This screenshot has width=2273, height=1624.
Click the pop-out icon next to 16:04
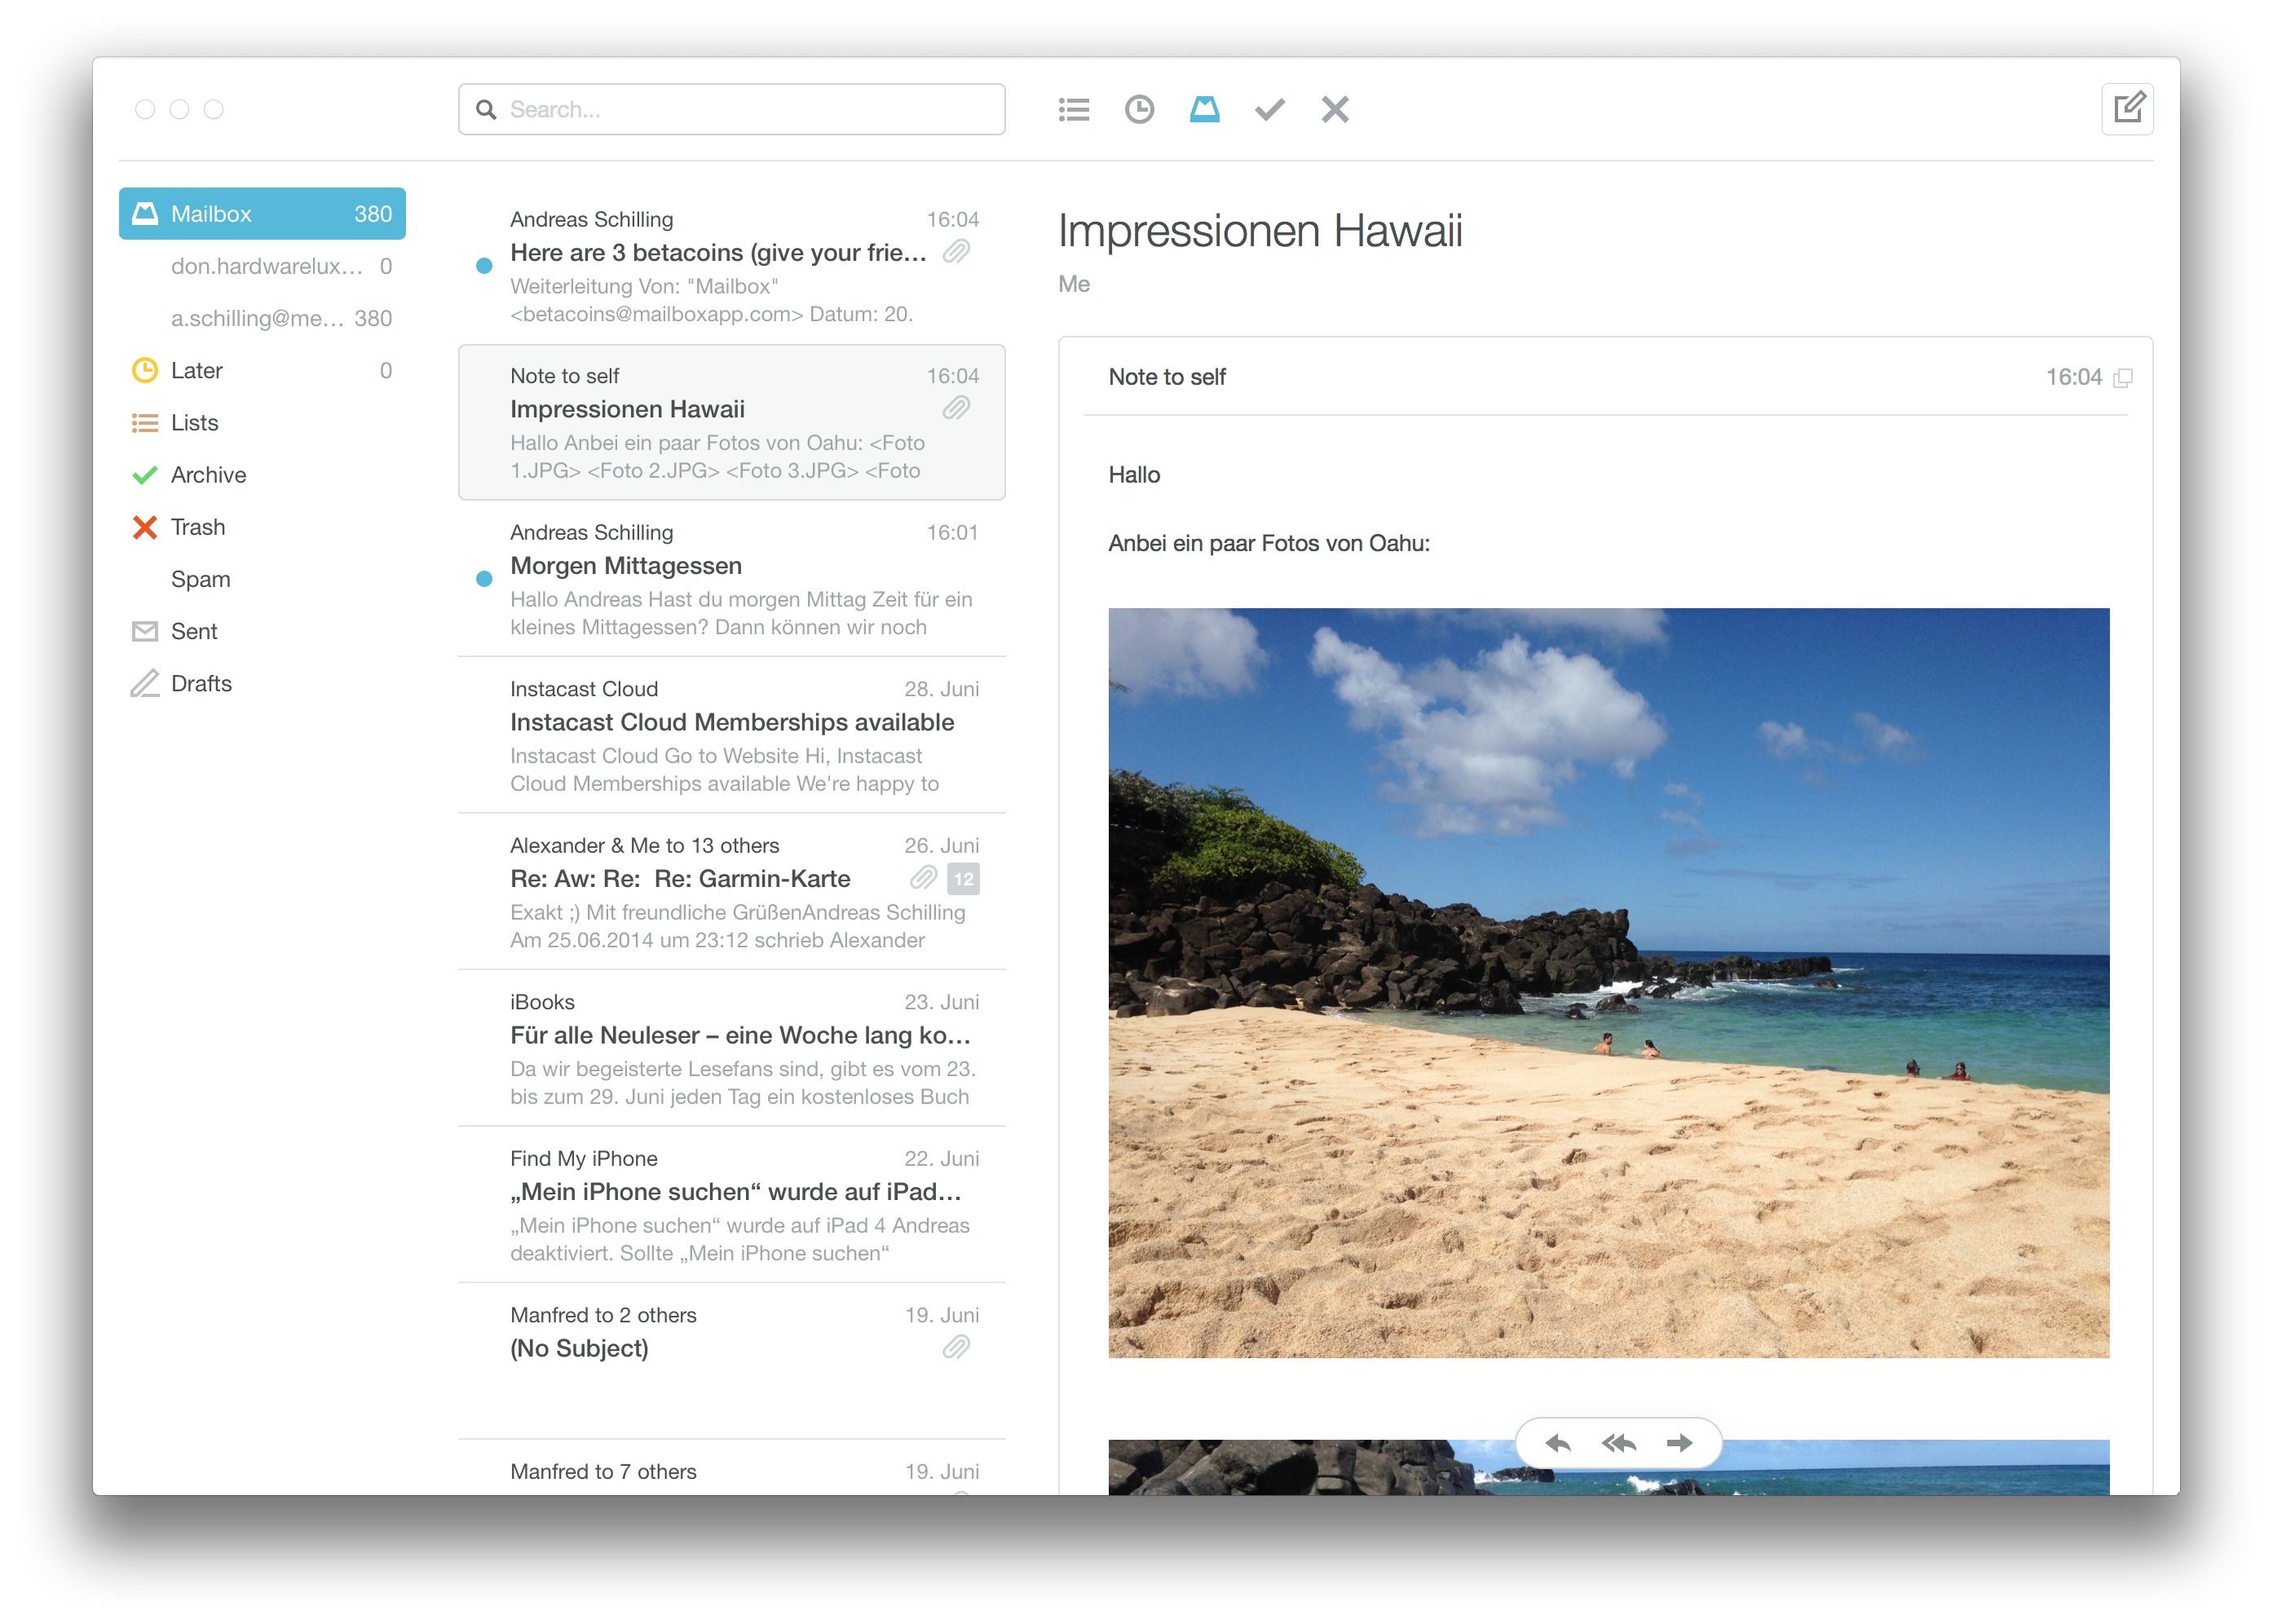(x=2123, y=378)
